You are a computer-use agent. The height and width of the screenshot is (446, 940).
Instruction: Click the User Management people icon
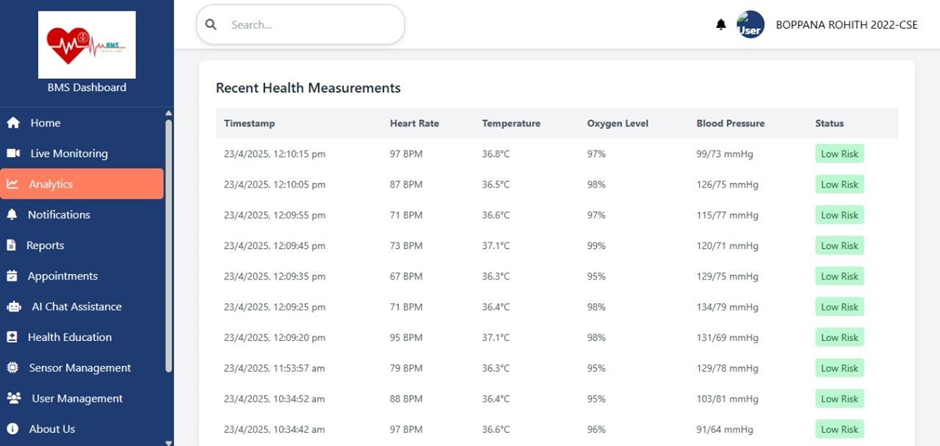tap(14, 398)
